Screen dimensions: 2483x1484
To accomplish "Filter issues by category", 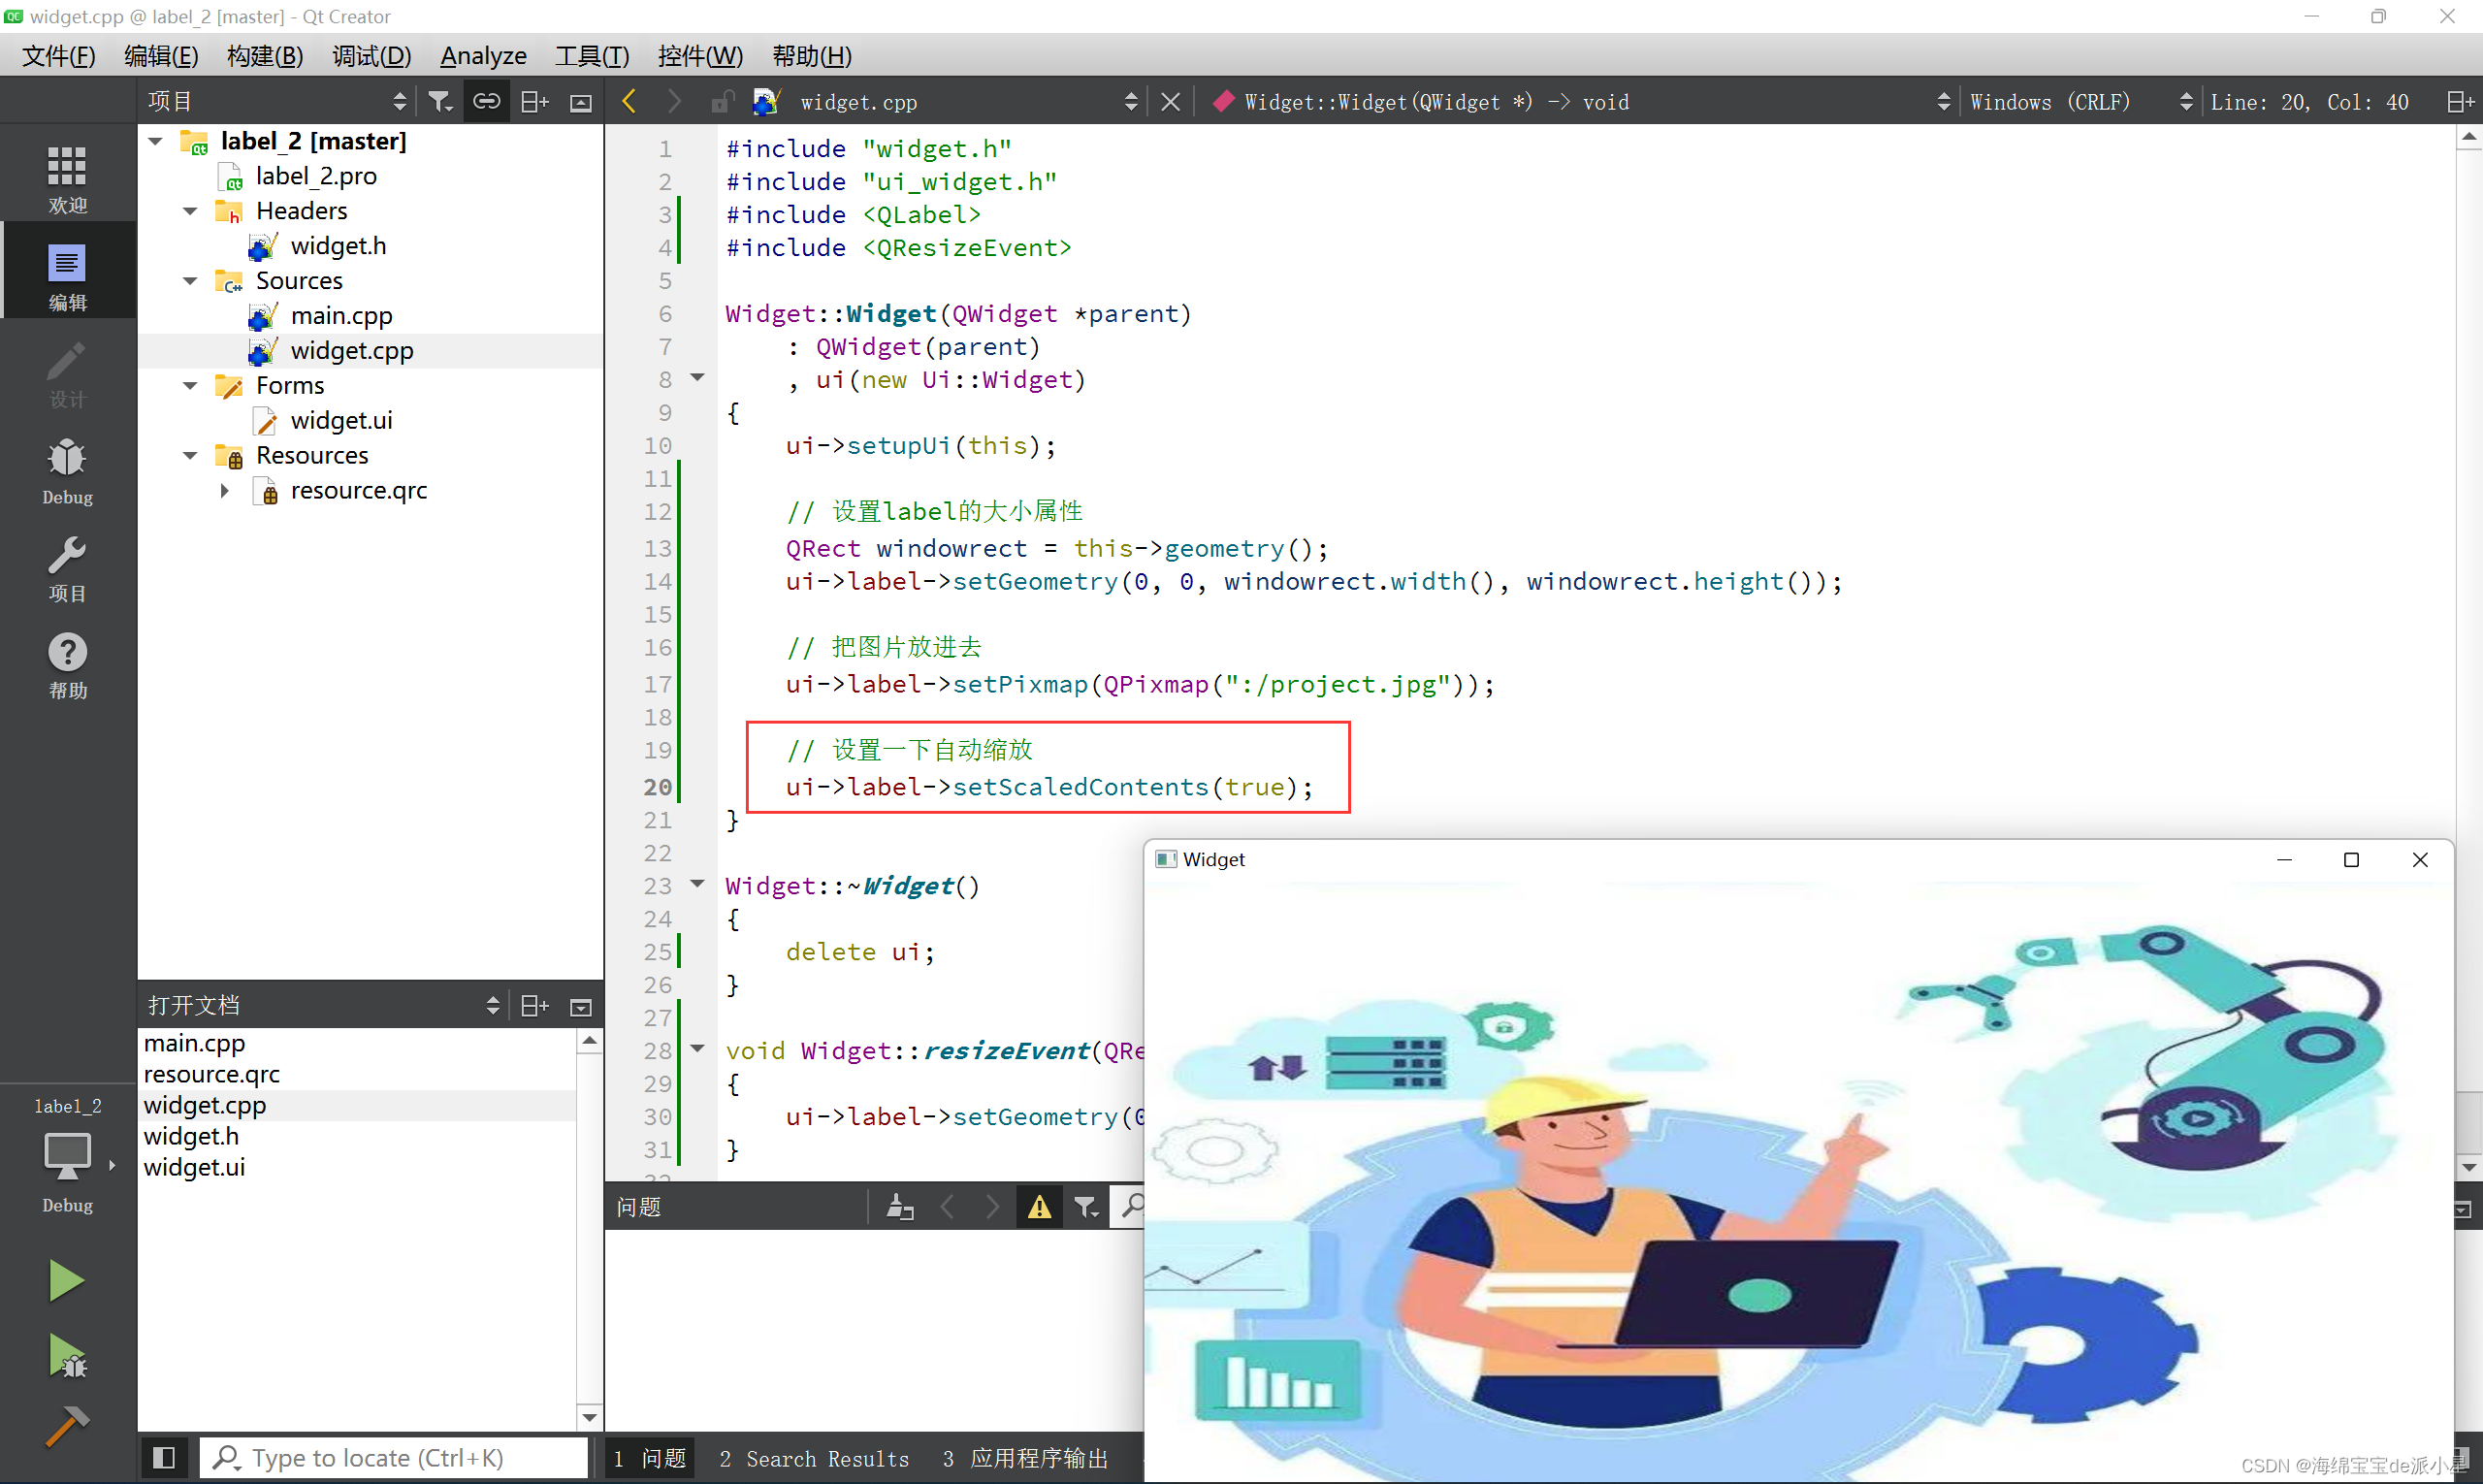I will pos(1086,1207).
